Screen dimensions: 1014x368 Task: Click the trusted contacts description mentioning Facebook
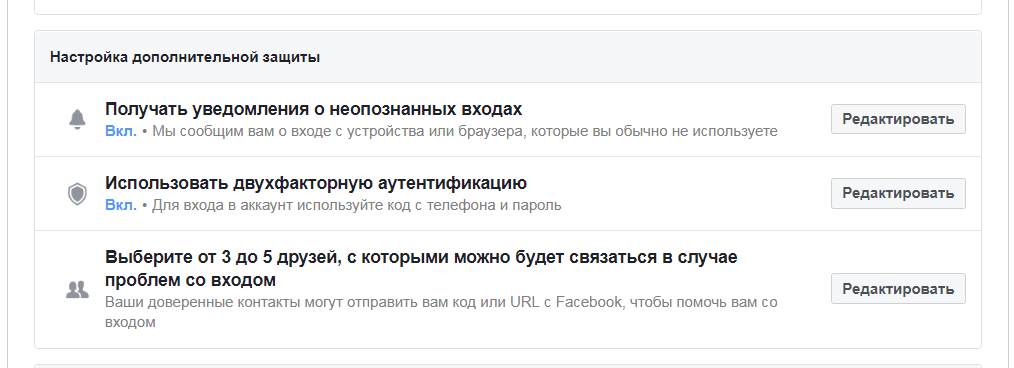[x=441, y=312]
